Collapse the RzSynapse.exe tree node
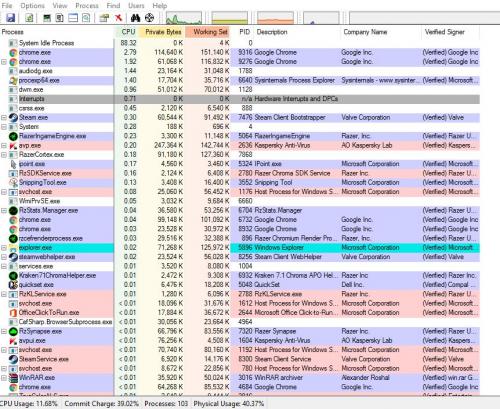Image resolution: width=500 pixels, height=409 pixels. point(4,331)
